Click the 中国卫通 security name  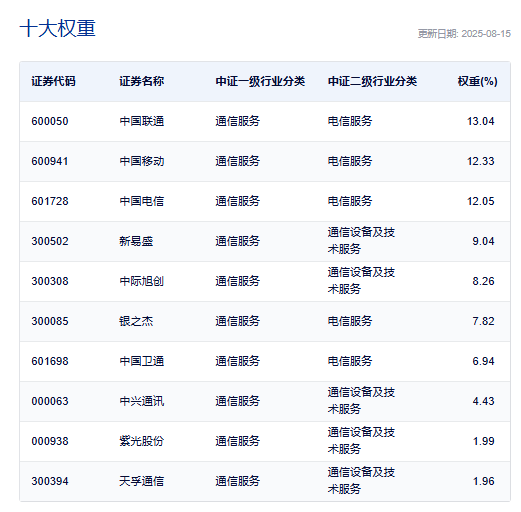(x=142, y=361)
